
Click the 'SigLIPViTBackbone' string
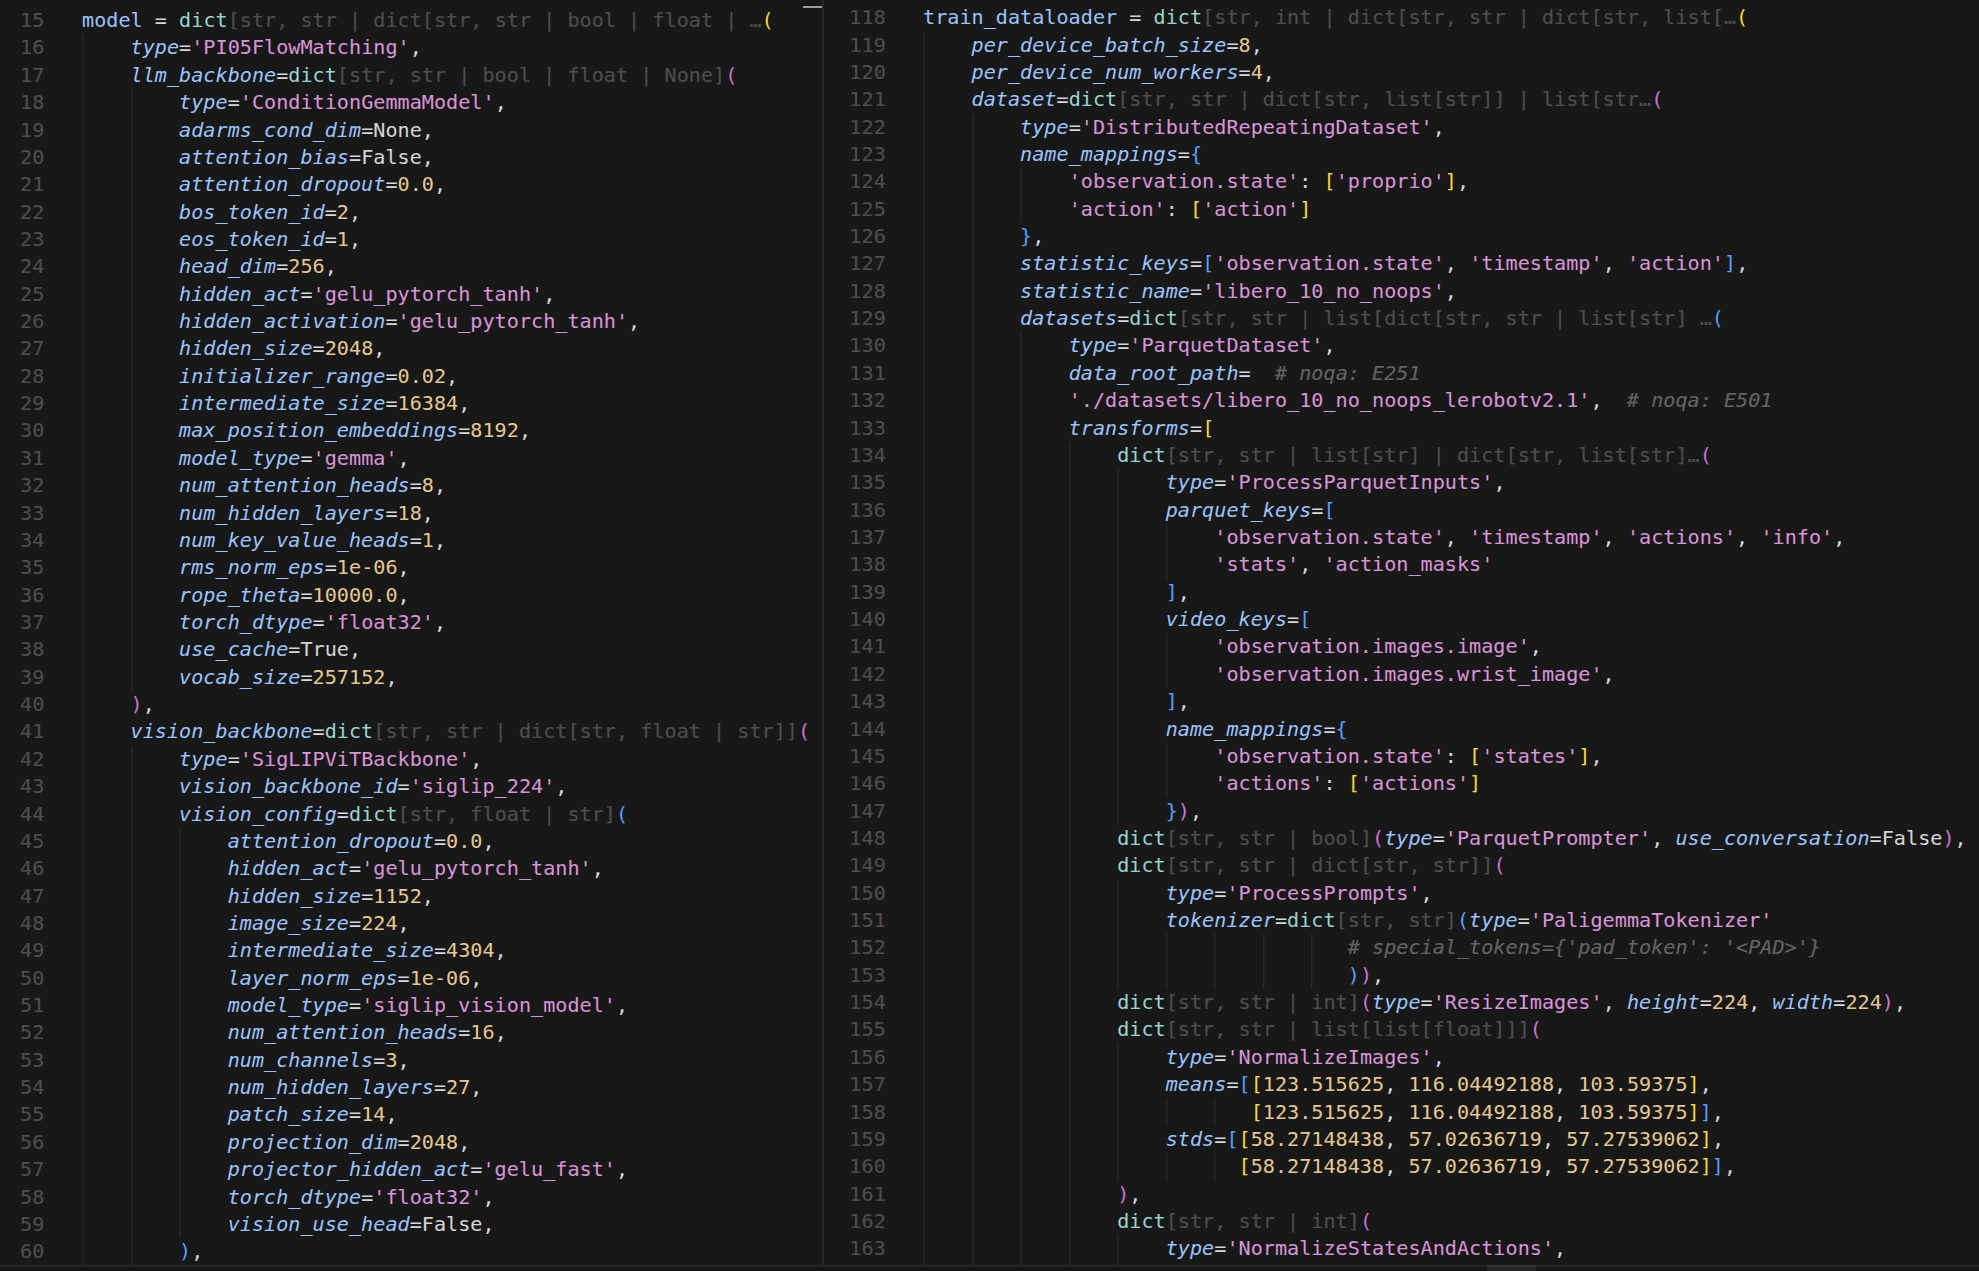(x=355, y=759)
